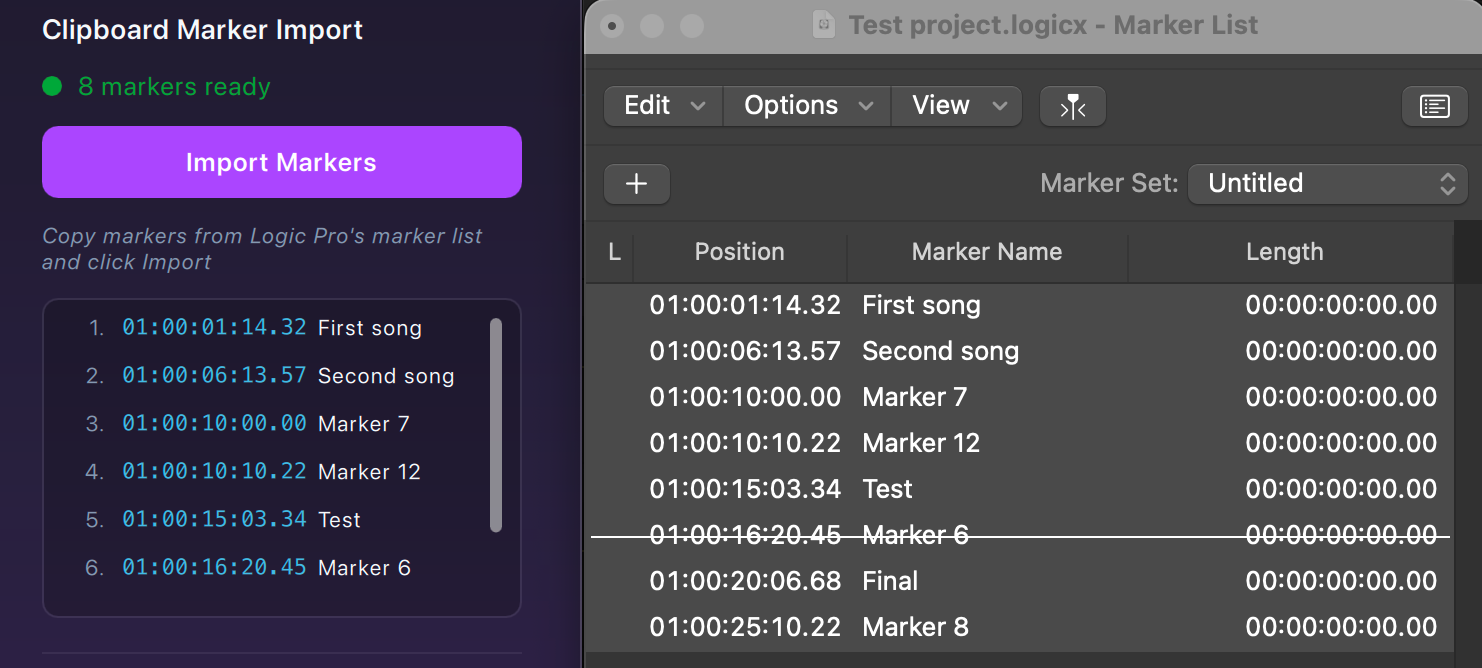Viewport: 1482px width, 668px height.
Task: Click the length value of Final row
Action: [1341, 581]
